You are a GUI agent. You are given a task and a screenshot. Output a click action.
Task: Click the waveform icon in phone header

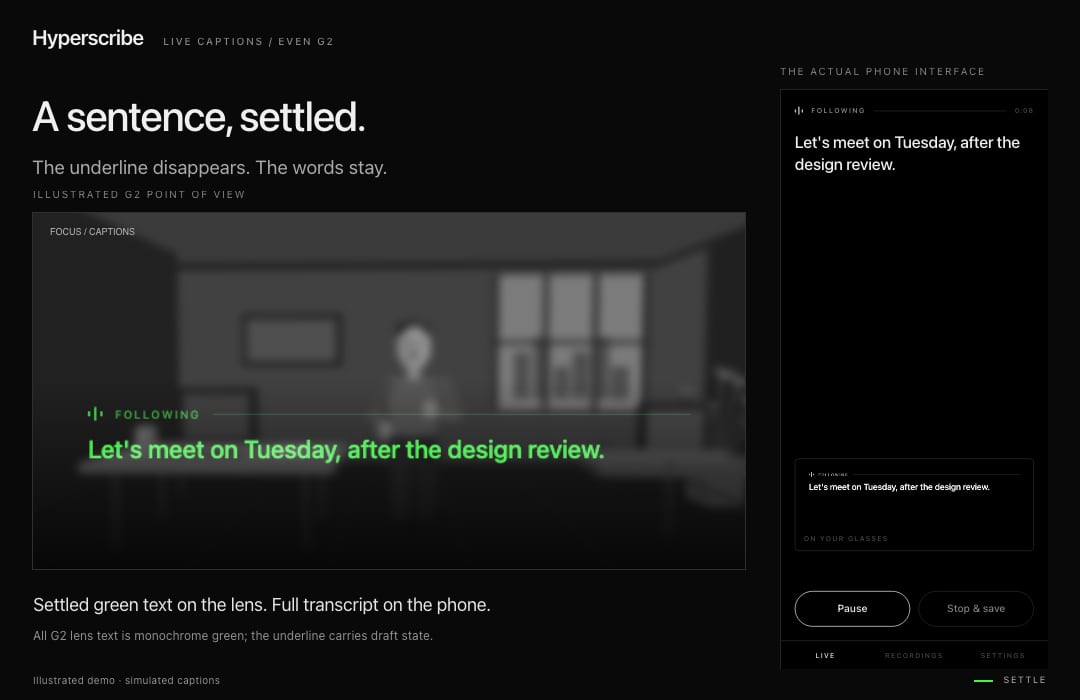[799, 110]
